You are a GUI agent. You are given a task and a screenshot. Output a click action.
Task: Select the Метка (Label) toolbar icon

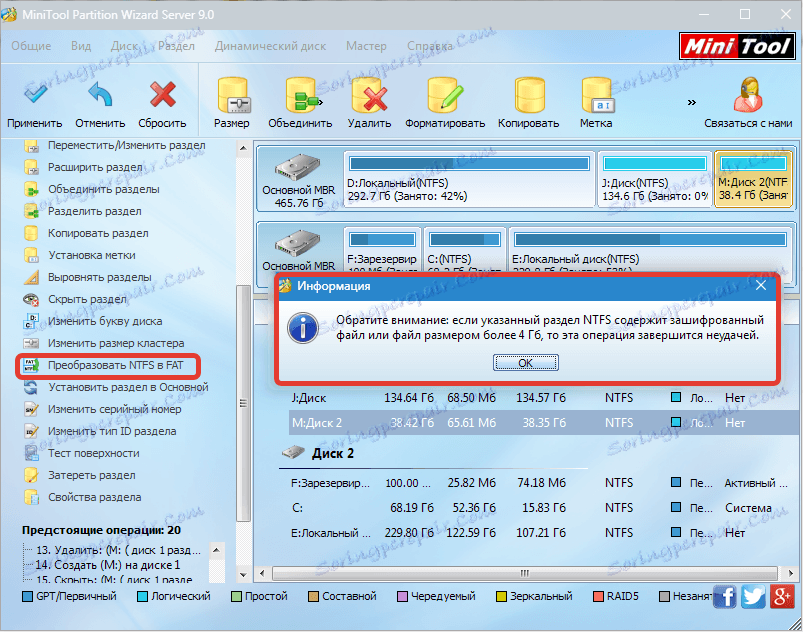click(x=597, y=95)
